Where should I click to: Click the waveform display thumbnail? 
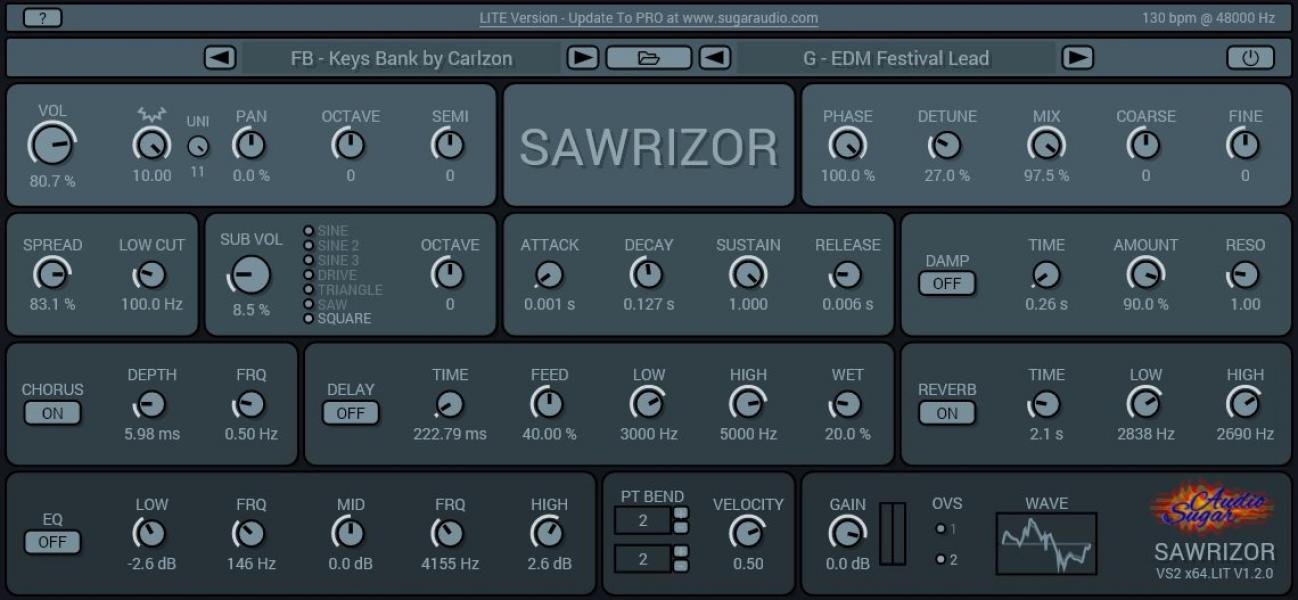point(1046,543)
